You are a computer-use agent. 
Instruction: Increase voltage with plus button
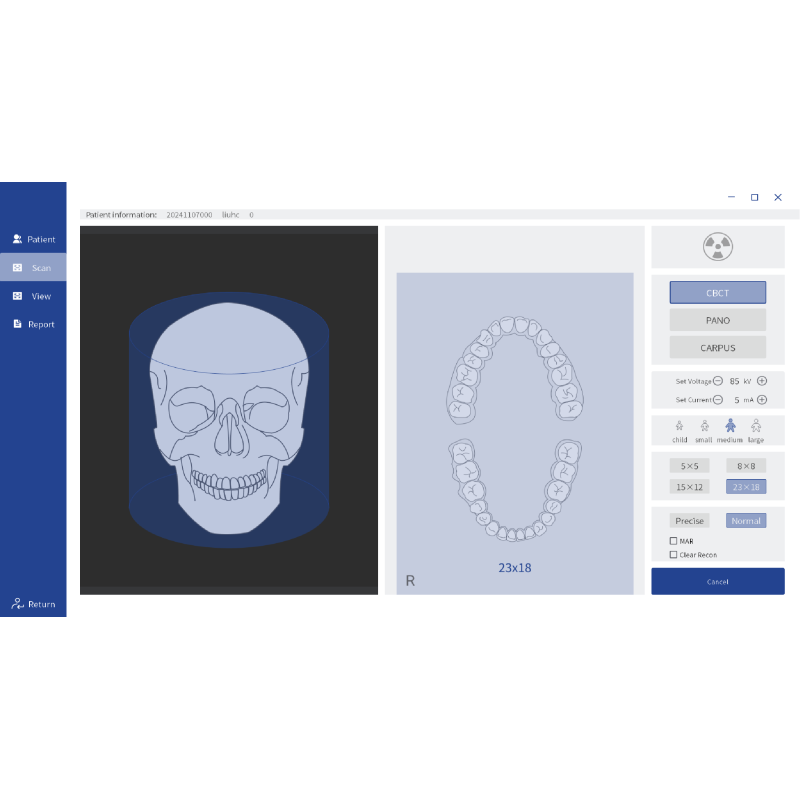[762, 381]
